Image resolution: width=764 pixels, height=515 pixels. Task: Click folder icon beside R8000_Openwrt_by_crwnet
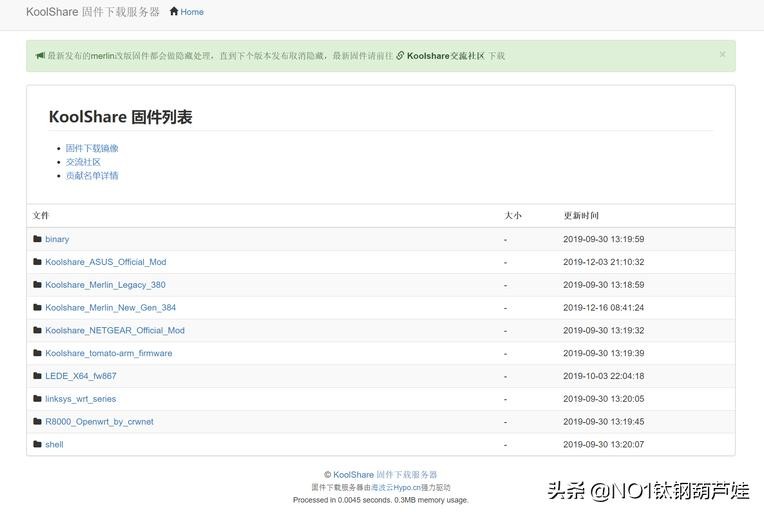[38, 421]
